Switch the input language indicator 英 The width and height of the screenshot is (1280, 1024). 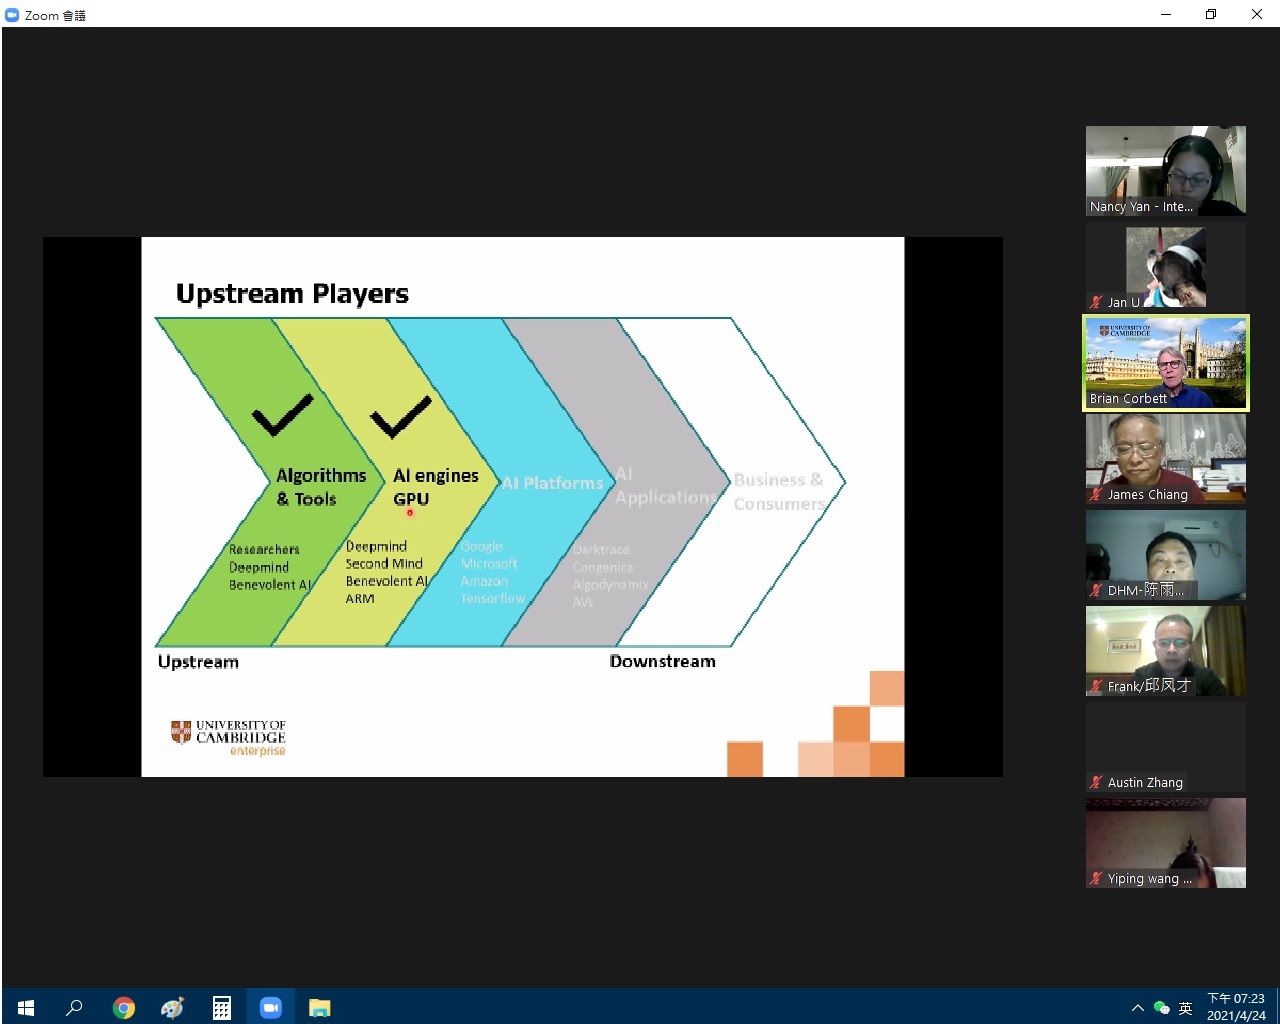point(1186,1008)
